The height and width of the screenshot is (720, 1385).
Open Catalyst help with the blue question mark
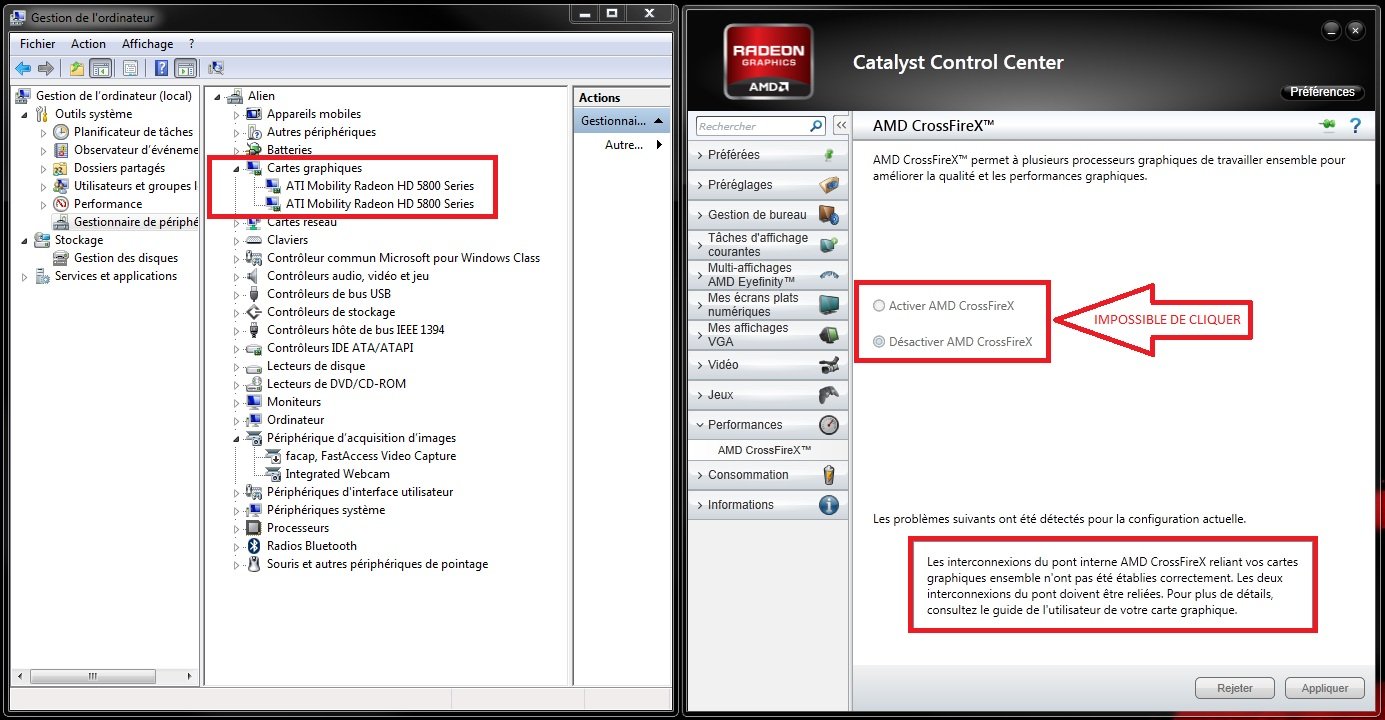coord(1355,125)
